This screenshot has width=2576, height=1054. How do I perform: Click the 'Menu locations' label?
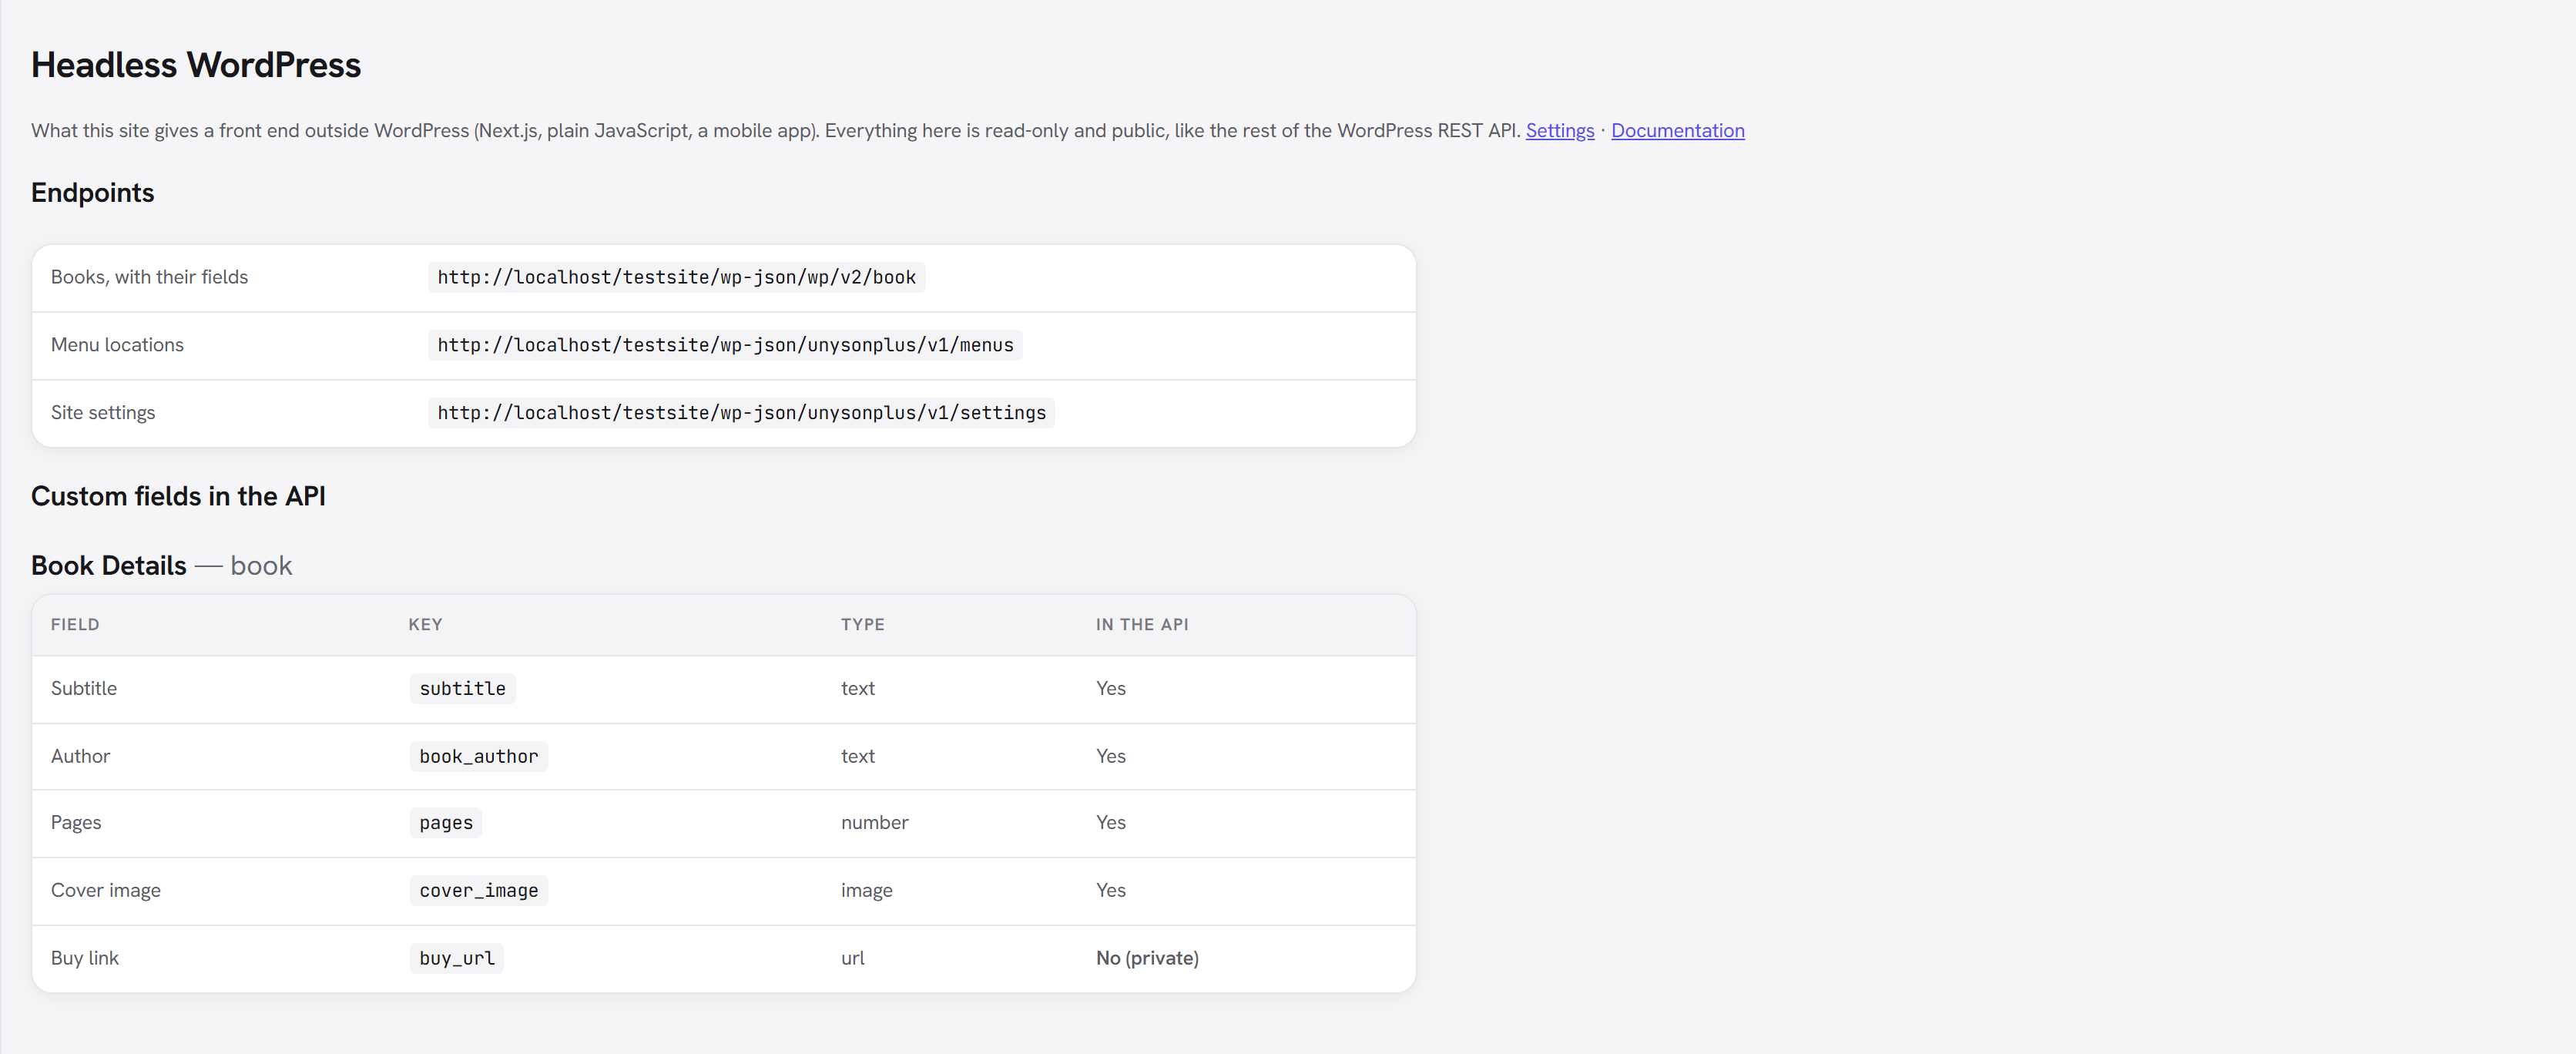click(117, 345)
